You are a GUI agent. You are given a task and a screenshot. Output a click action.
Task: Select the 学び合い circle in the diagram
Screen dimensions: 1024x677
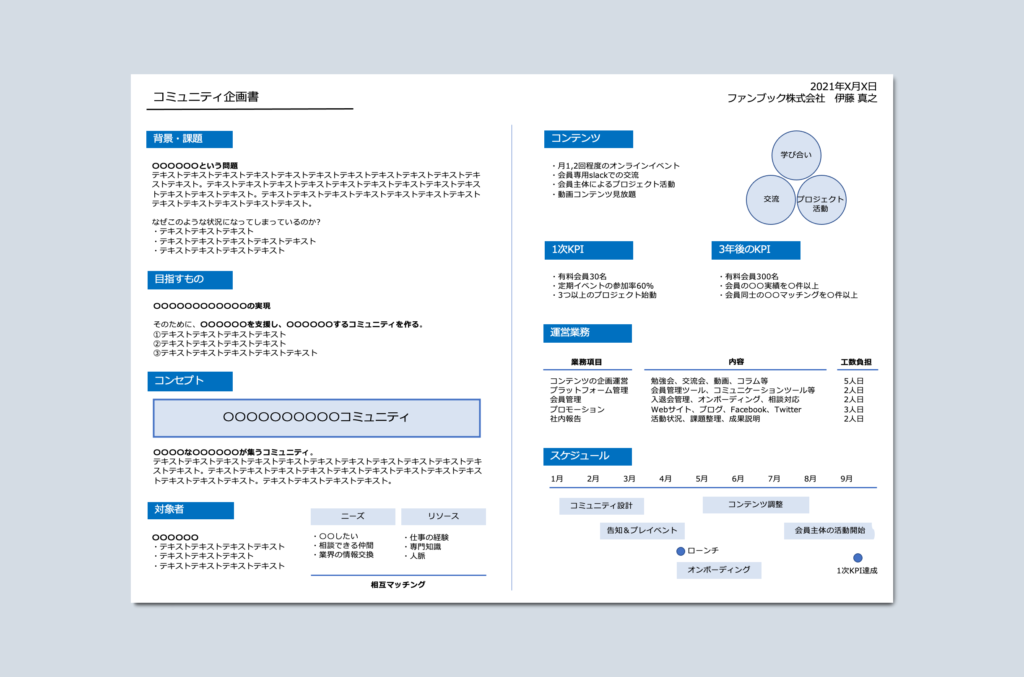tap(795, 156)
